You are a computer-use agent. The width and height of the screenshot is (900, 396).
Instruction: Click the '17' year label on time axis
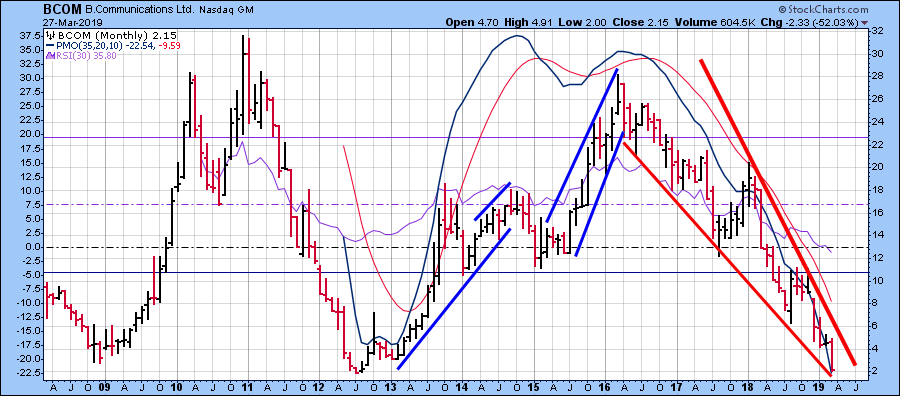(x=676, y=387)
